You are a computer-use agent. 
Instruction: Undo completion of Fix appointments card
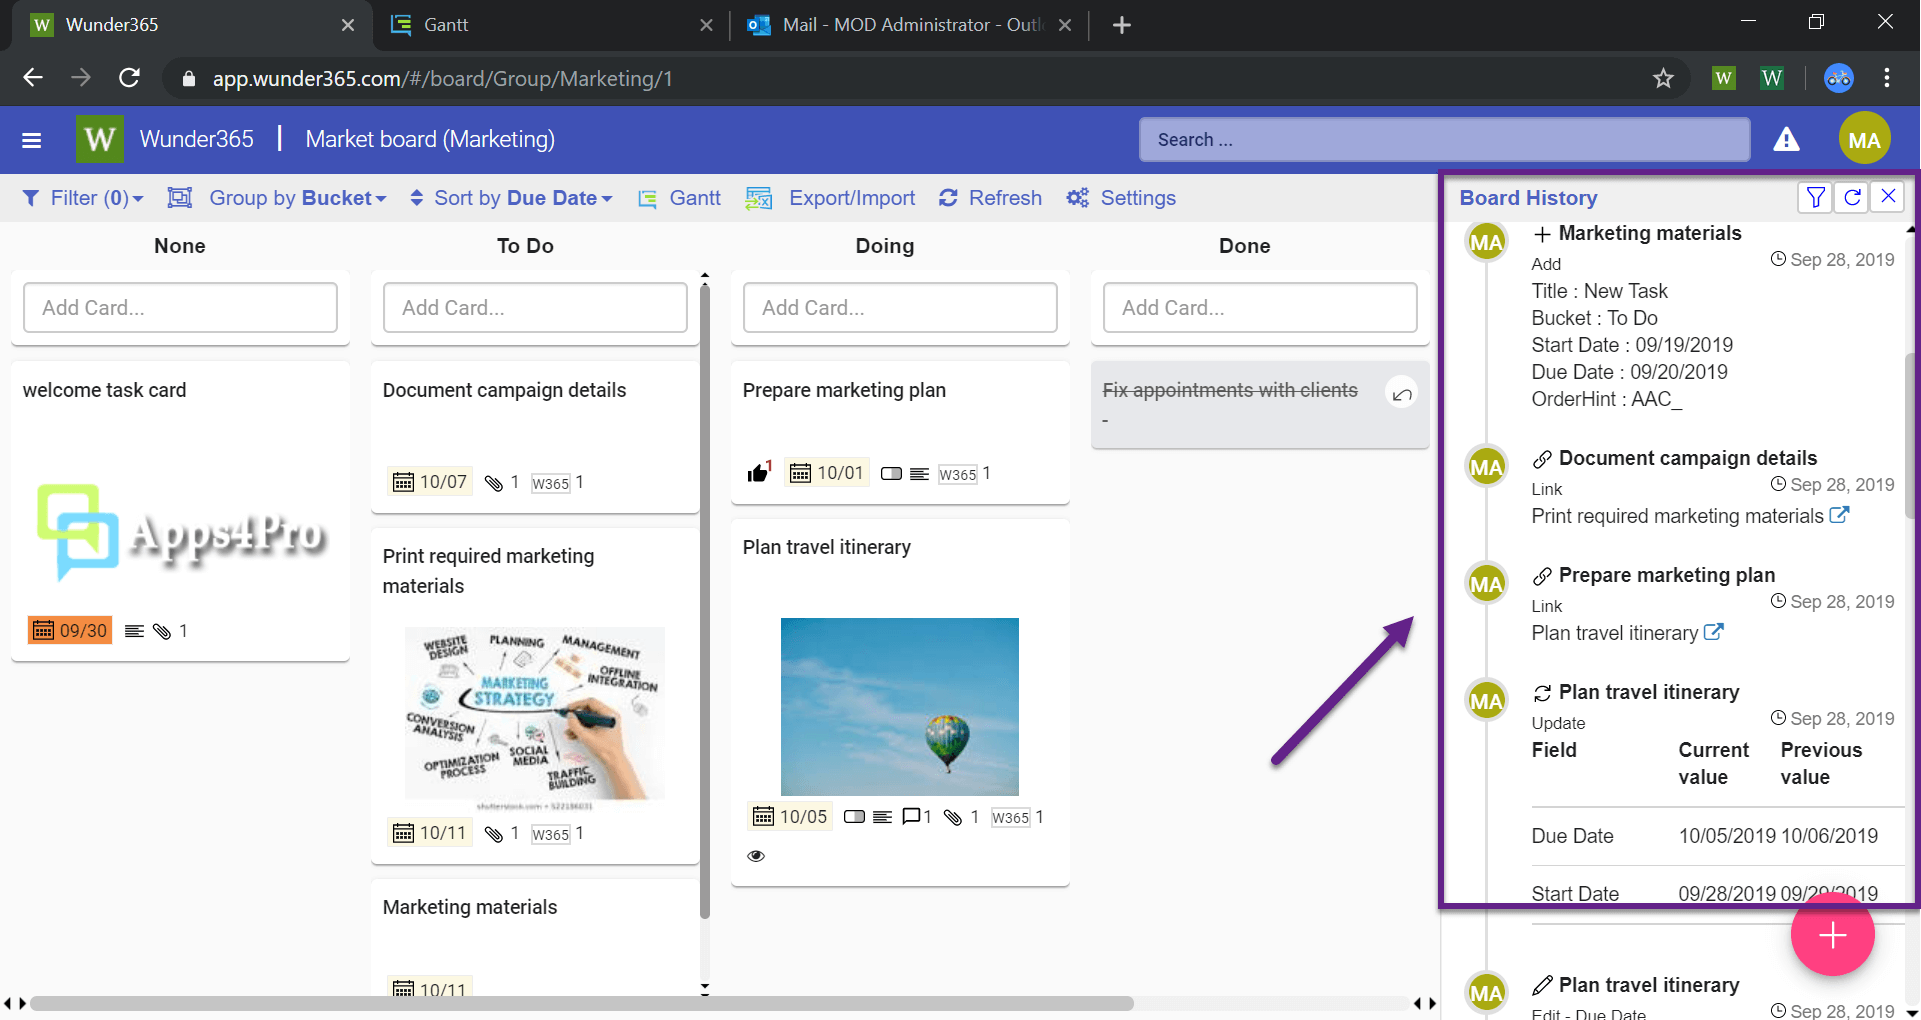pos(1402,394)
